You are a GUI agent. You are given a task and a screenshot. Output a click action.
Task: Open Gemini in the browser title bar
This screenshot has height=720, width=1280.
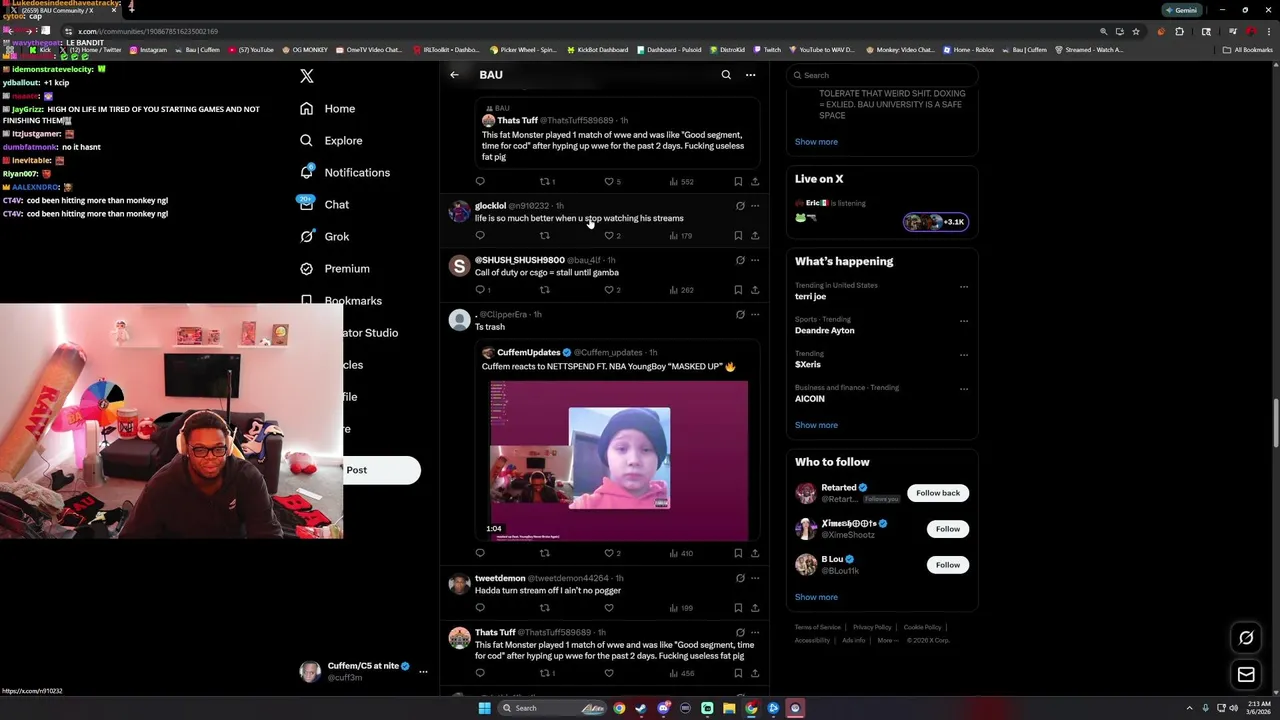[1181, 10]
